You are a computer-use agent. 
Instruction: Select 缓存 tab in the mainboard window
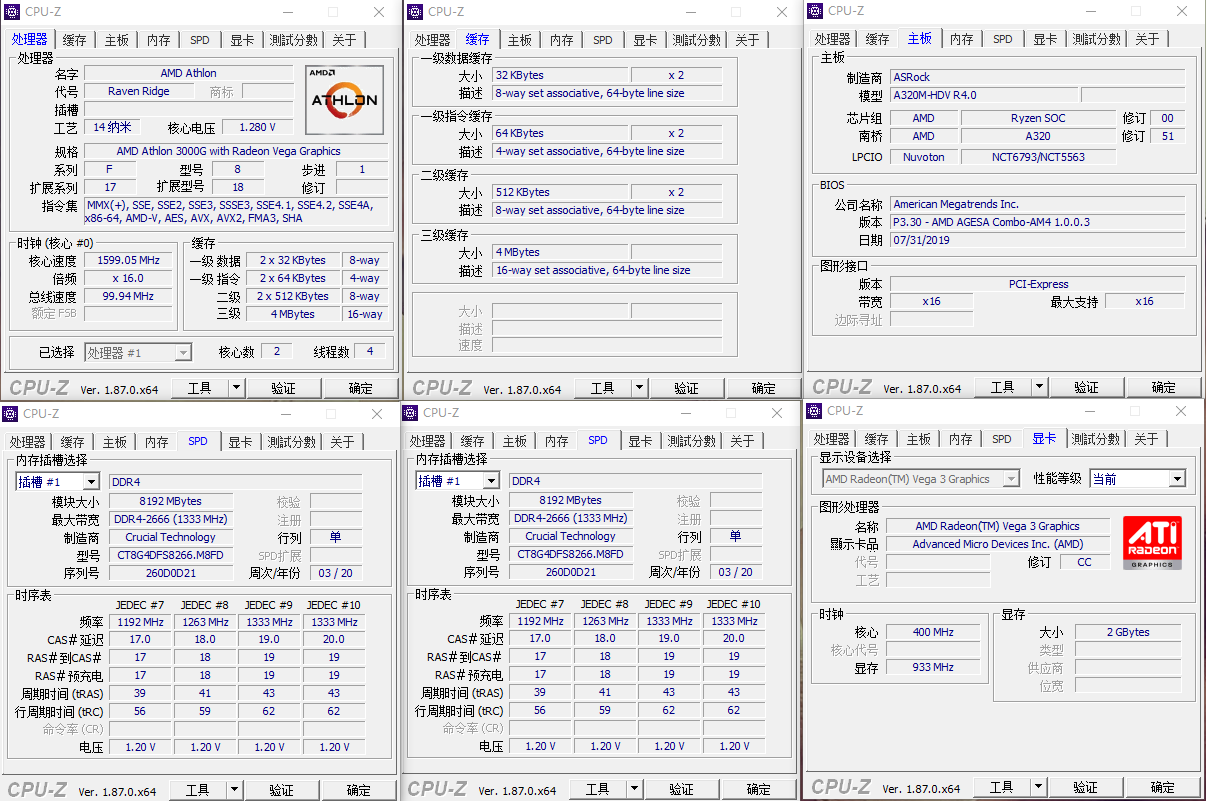coord(878,39)
